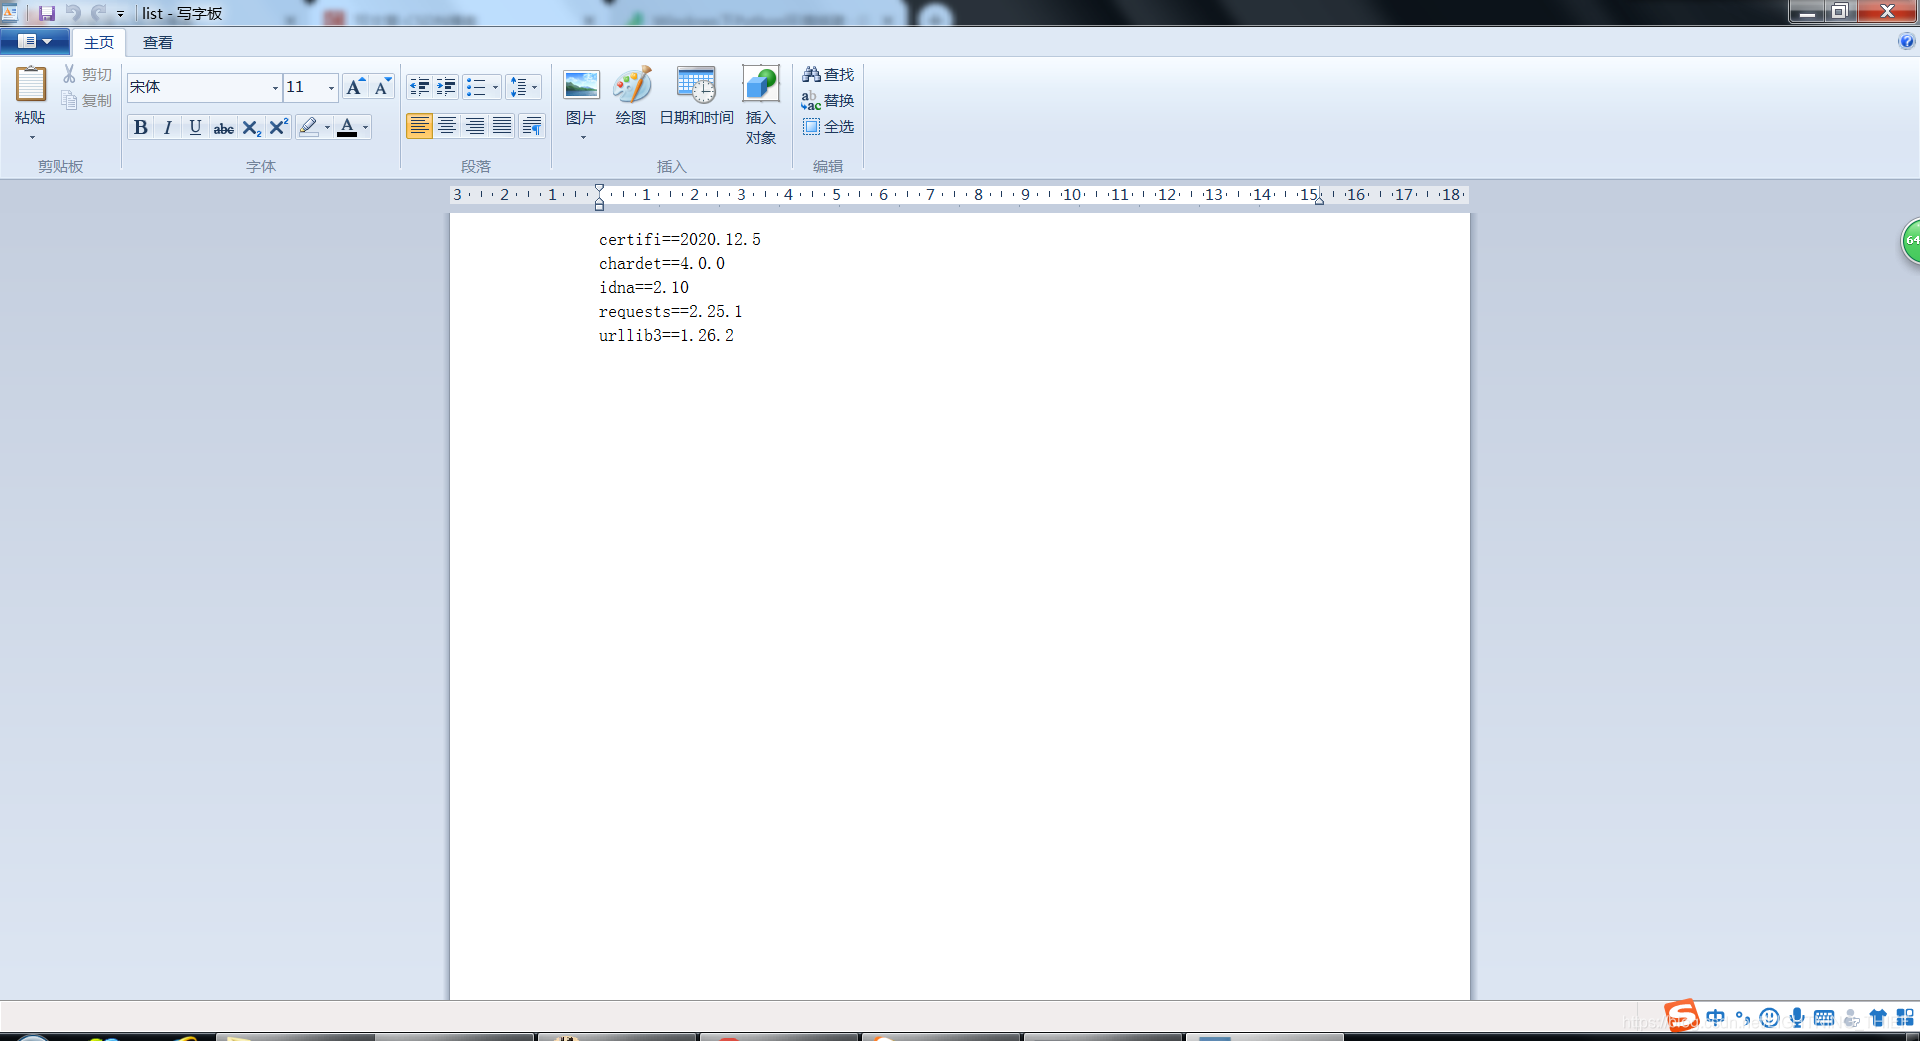Toggle underline formatting
Viewport: 1920px width, 1041px height.
pos(195,127)
